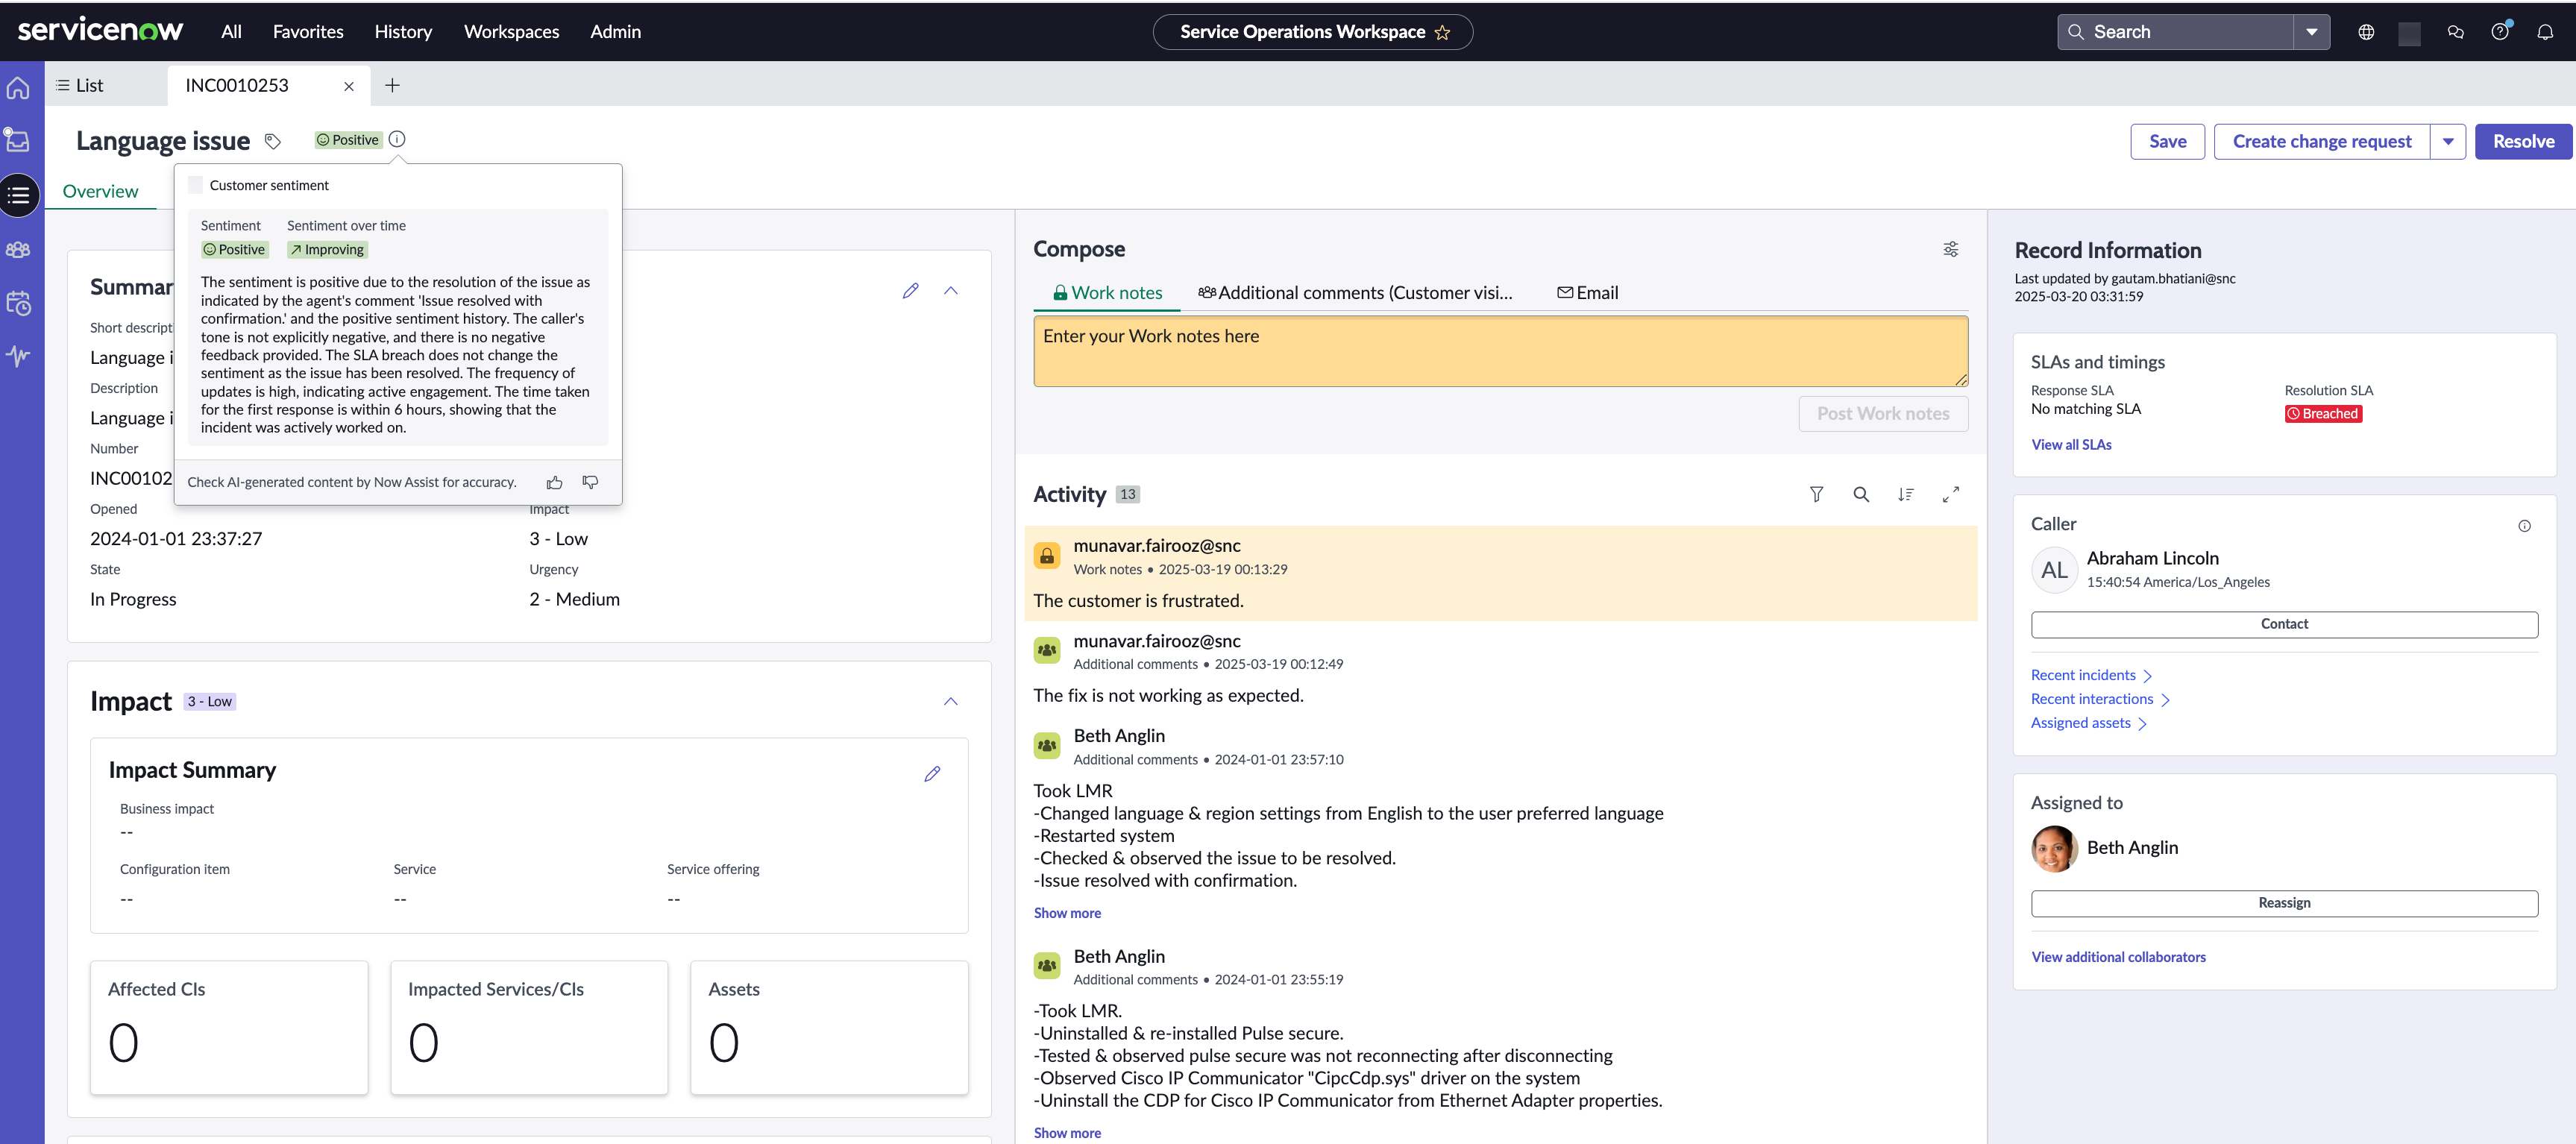Give thumbs up to AI sentiment

(555, 482)
